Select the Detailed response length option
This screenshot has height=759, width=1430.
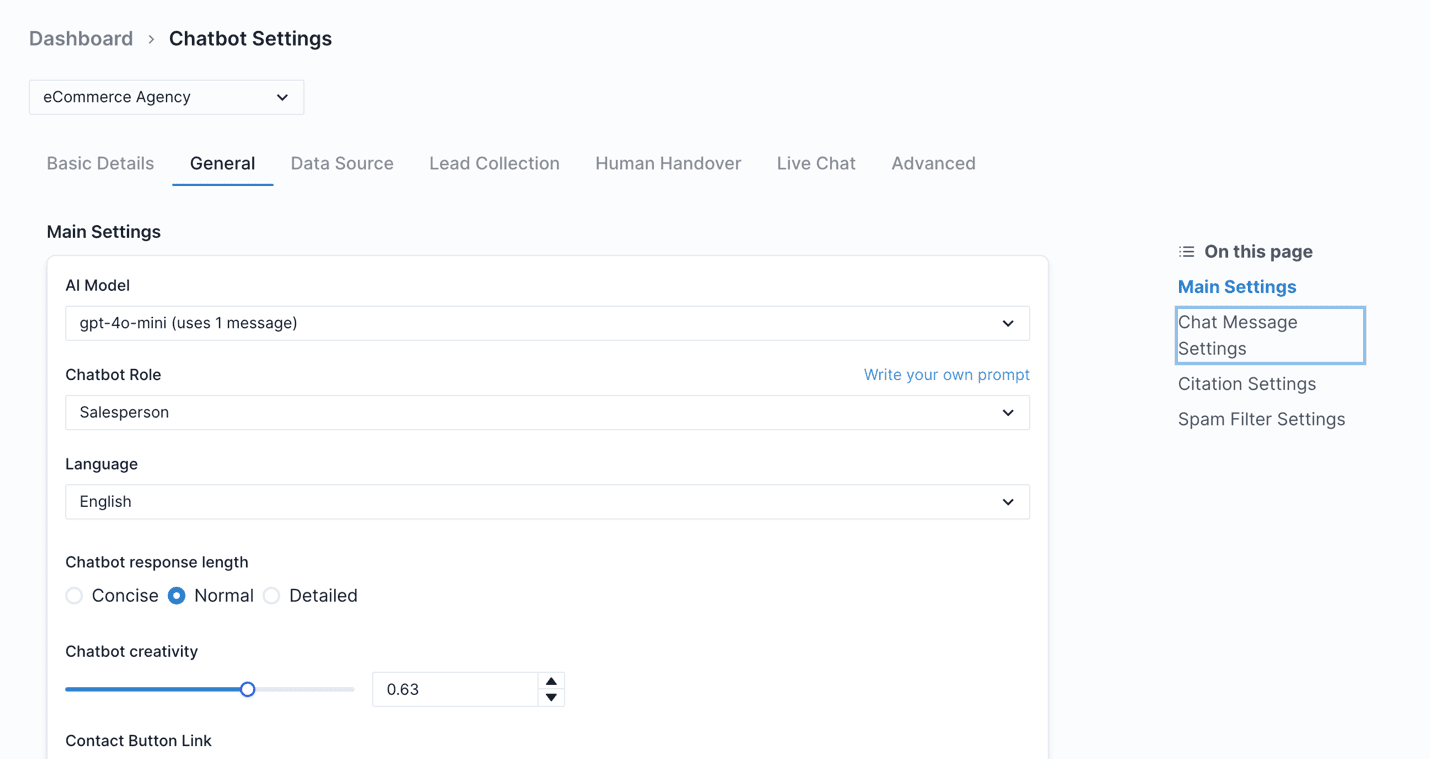272,595
